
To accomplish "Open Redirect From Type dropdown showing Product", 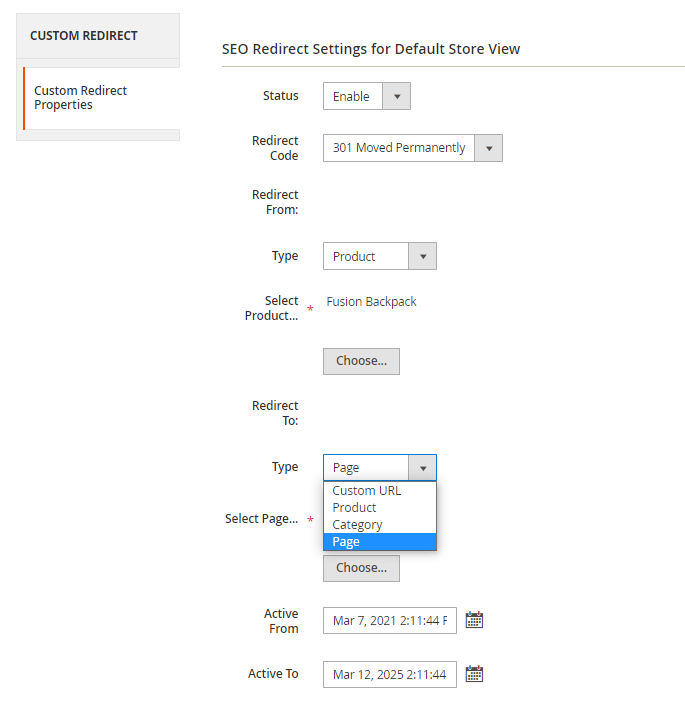I will tap(379, 256).
